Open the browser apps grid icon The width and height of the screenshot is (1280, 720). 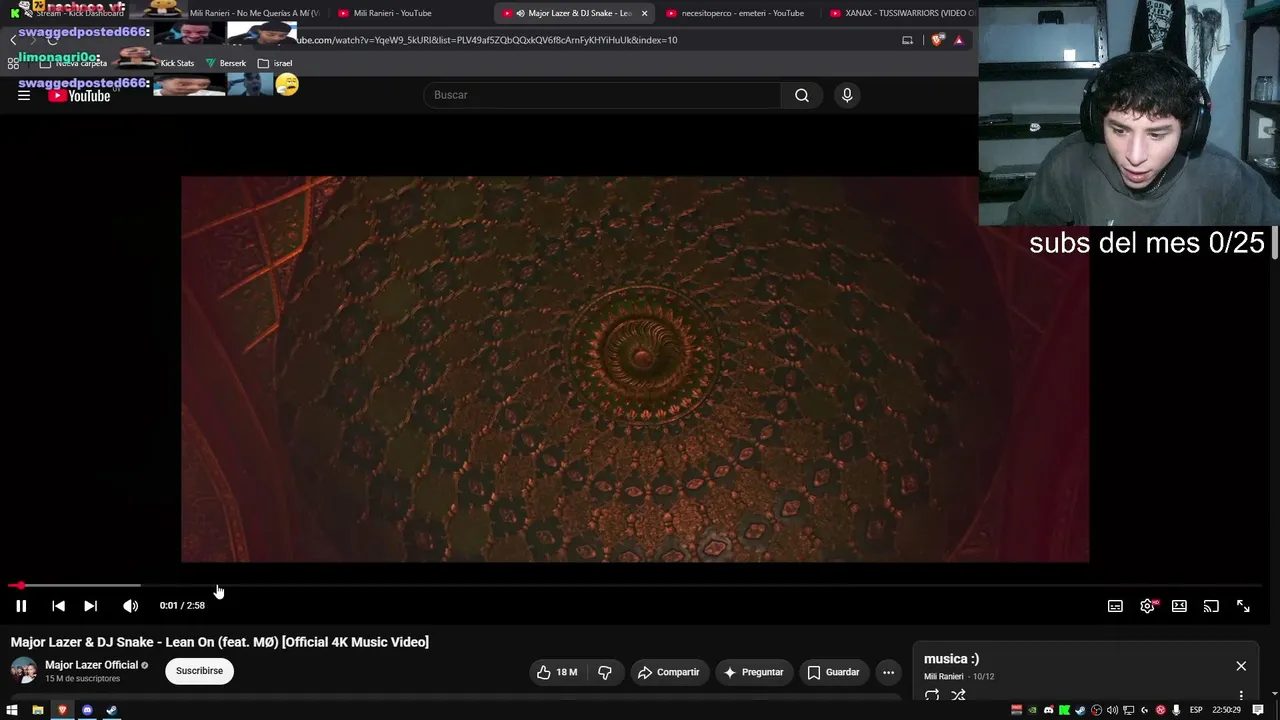coord(13,63)
